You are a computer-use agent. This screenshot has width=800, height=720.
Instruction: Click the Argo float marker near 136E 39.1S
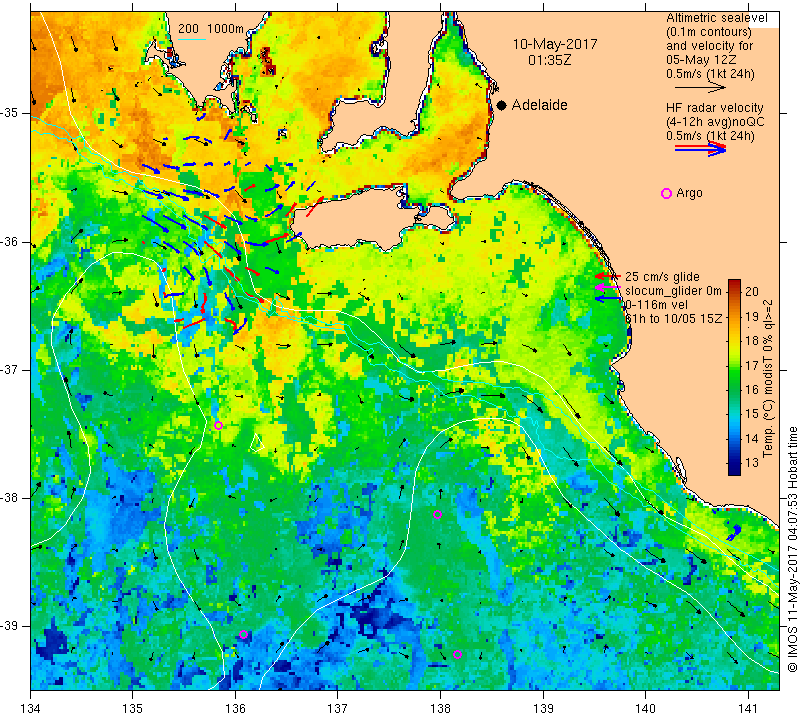tap(243, 635)
